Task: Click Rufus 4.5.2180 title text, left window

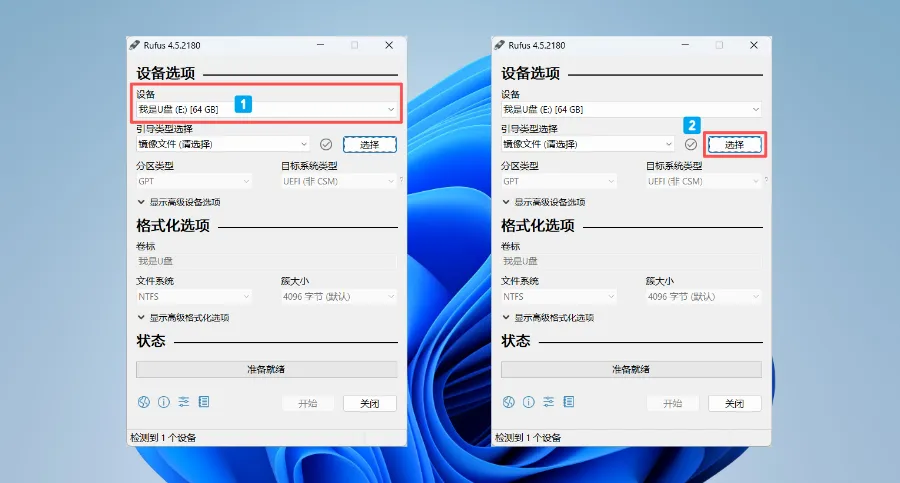Action: point(172,45)
